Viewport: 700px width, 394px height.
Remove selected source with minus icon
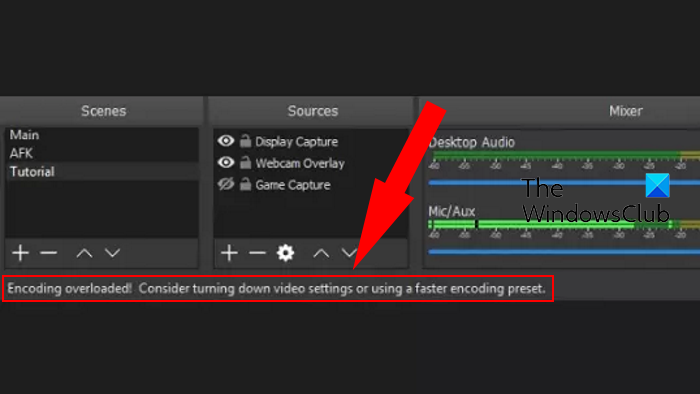tap(257, 253)
